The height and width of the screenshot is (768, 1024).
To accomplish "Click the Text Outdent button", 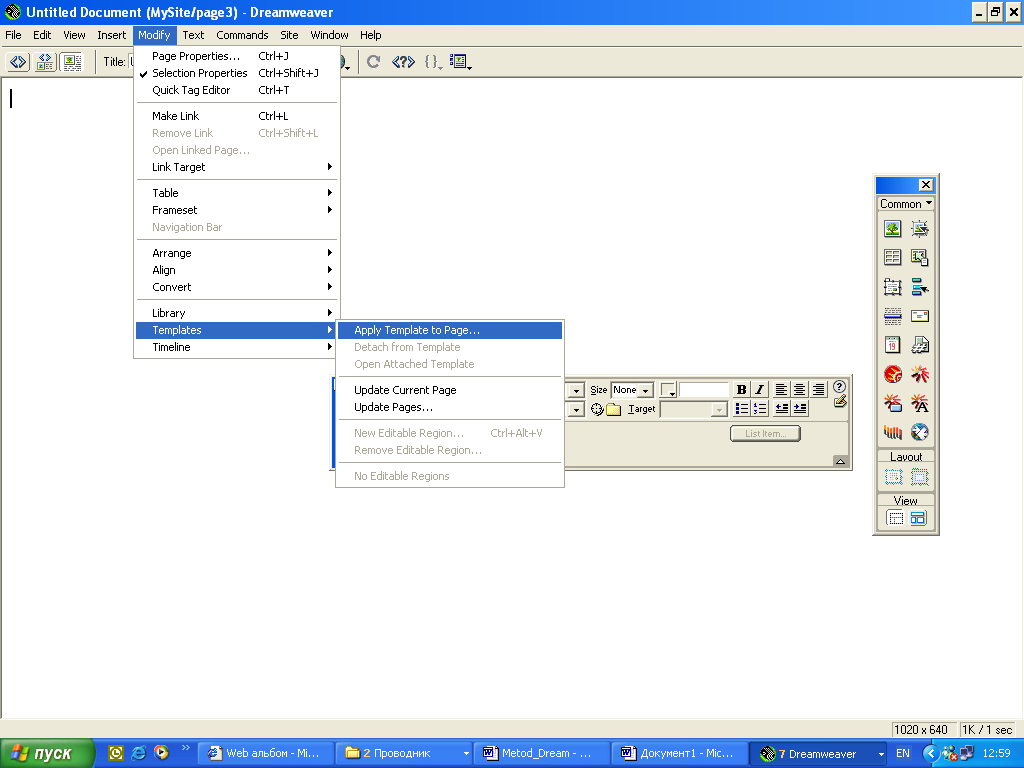I will tap(781, 409).
